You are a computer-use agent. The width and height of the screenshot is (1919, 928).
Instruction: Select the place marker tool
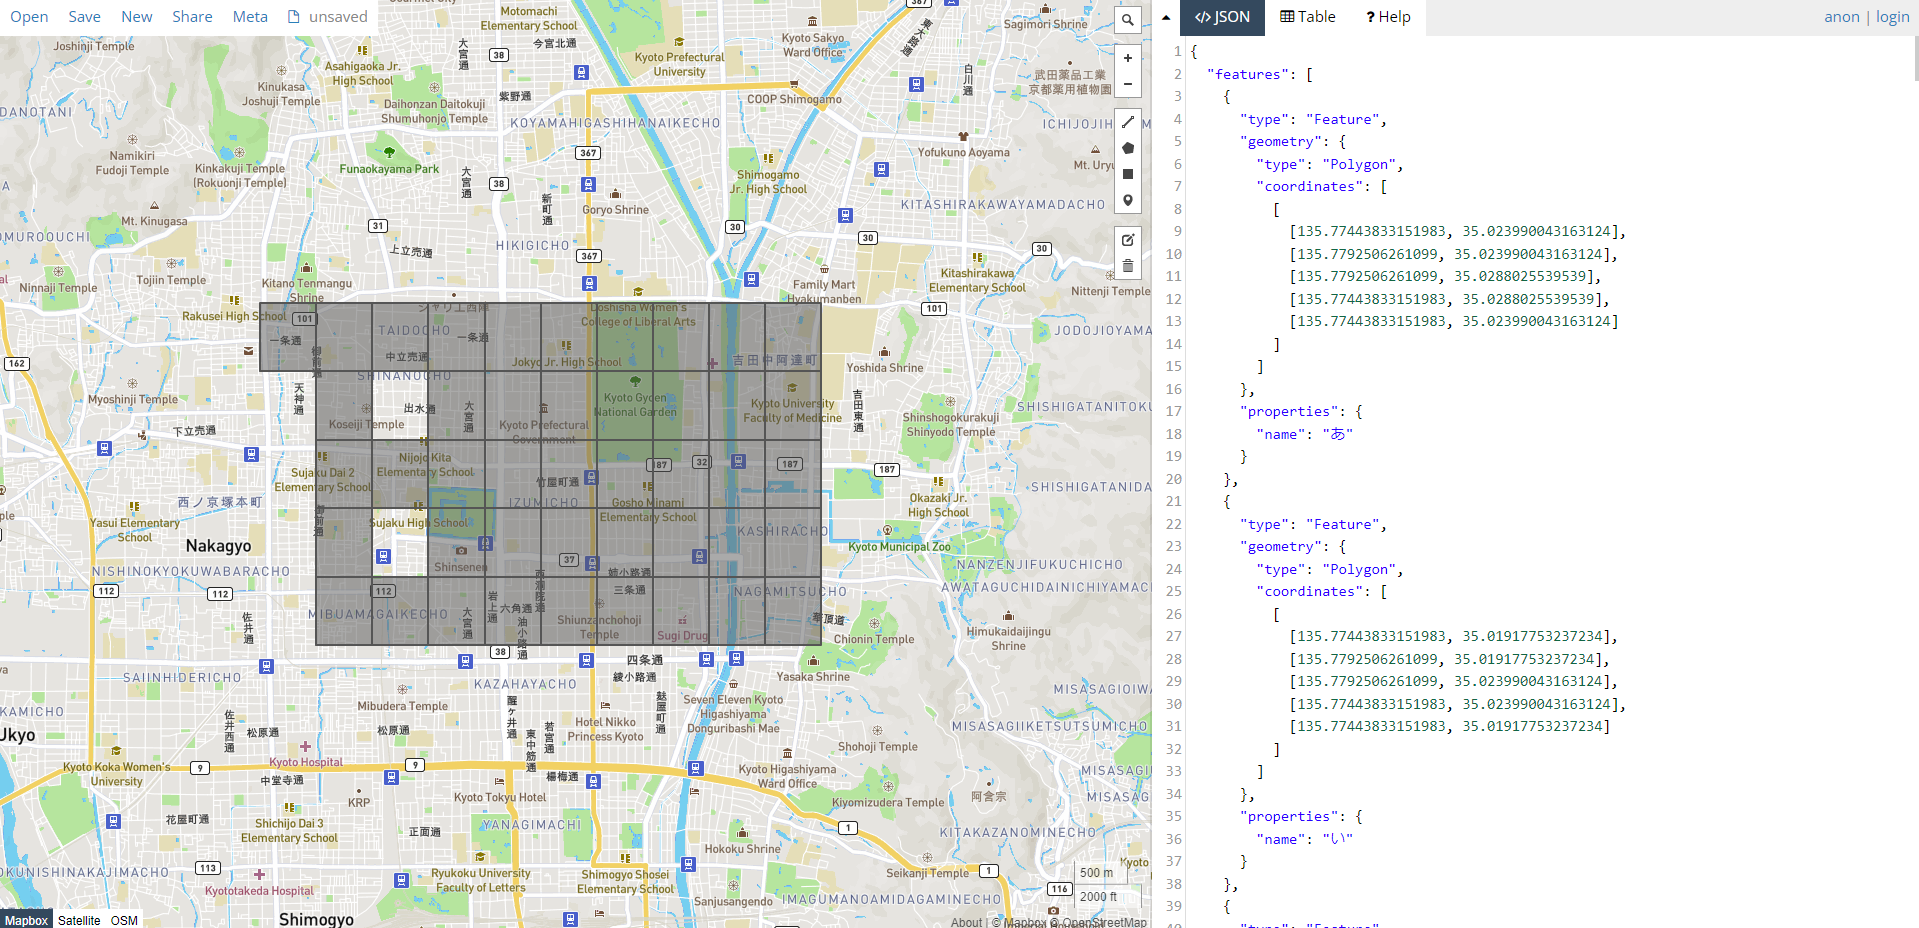[1127, 200]
